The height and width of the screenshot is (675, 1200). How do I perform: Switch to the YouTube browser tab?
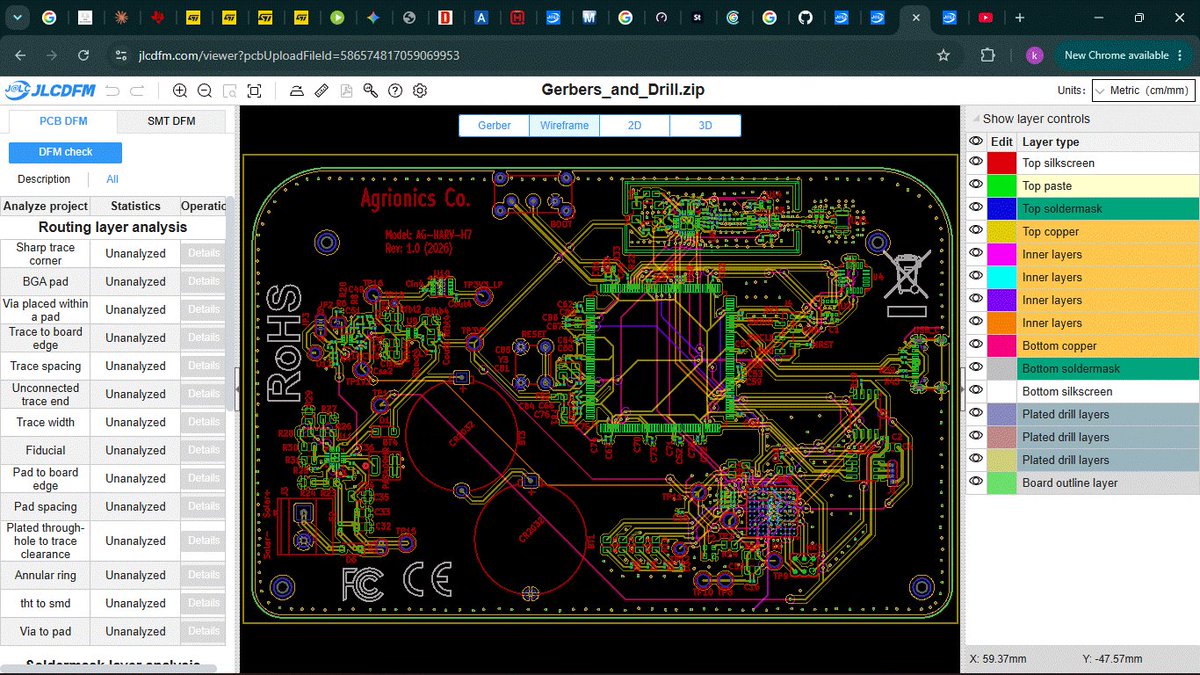(x=986, y=18)
